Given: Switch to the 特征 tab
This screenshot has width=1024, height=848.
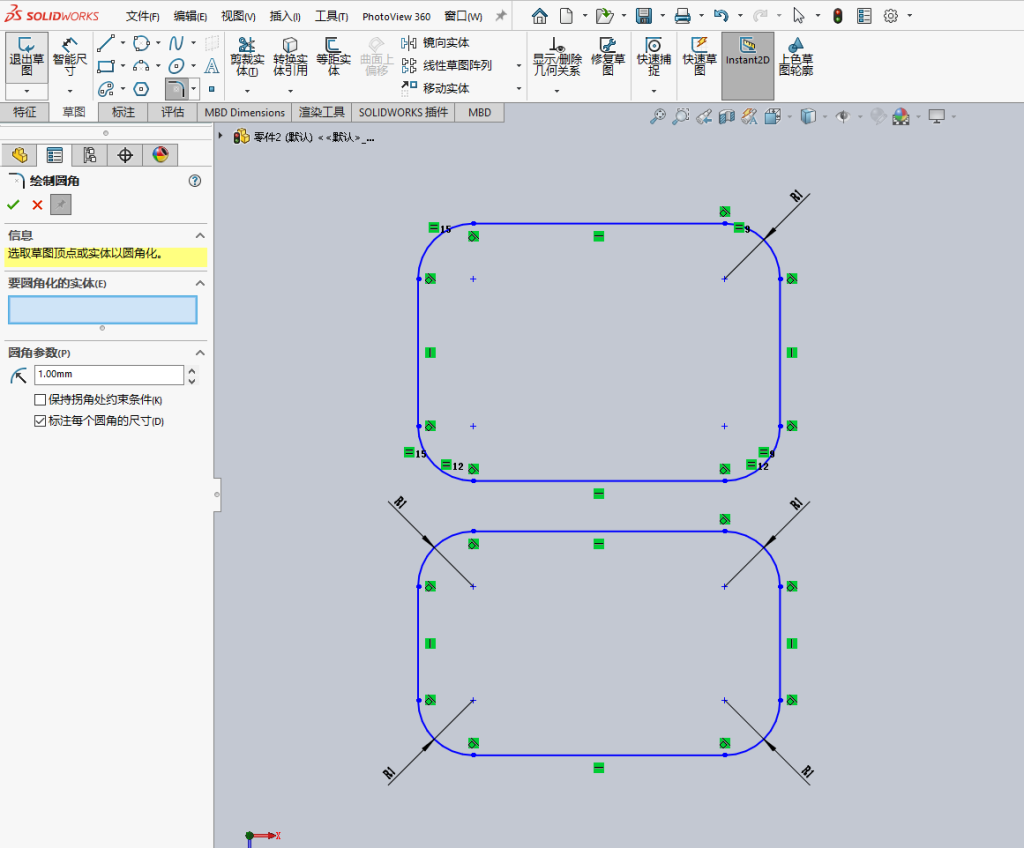Looking at the screenshot, I should pos(25,112).
